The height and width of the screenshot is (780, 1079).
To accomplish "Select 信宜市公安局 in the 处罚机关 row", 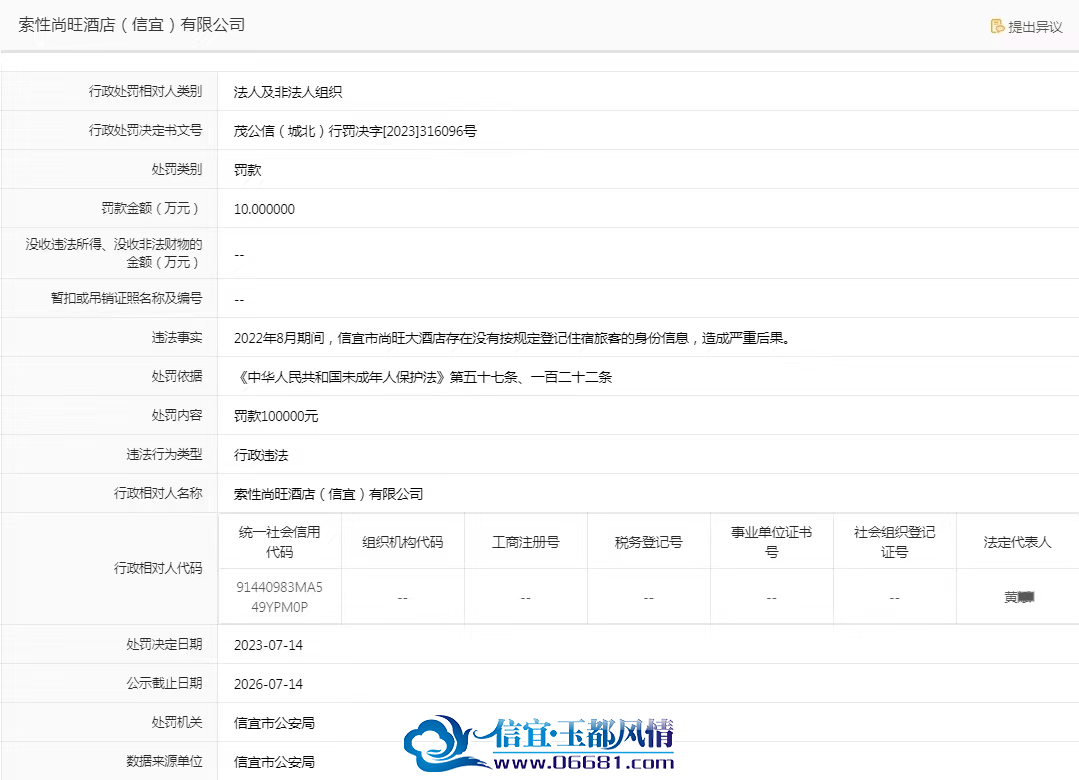I will (275, 723).
